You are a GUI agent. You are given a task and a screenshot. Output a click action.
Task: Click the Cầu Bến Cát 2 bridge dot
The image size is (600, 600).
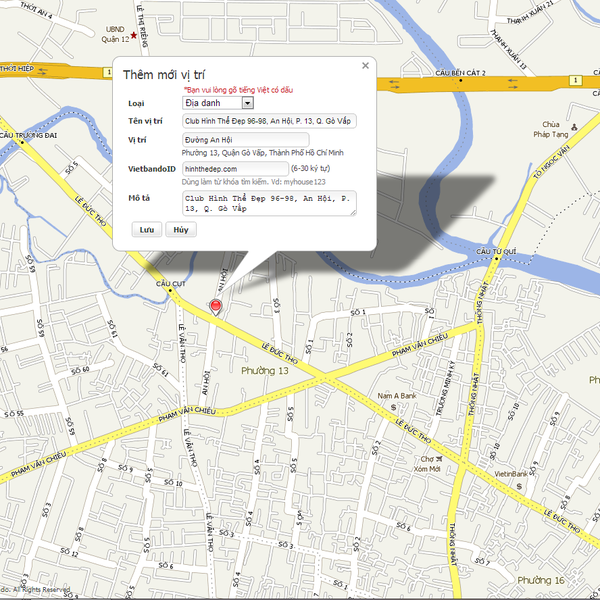461,80
